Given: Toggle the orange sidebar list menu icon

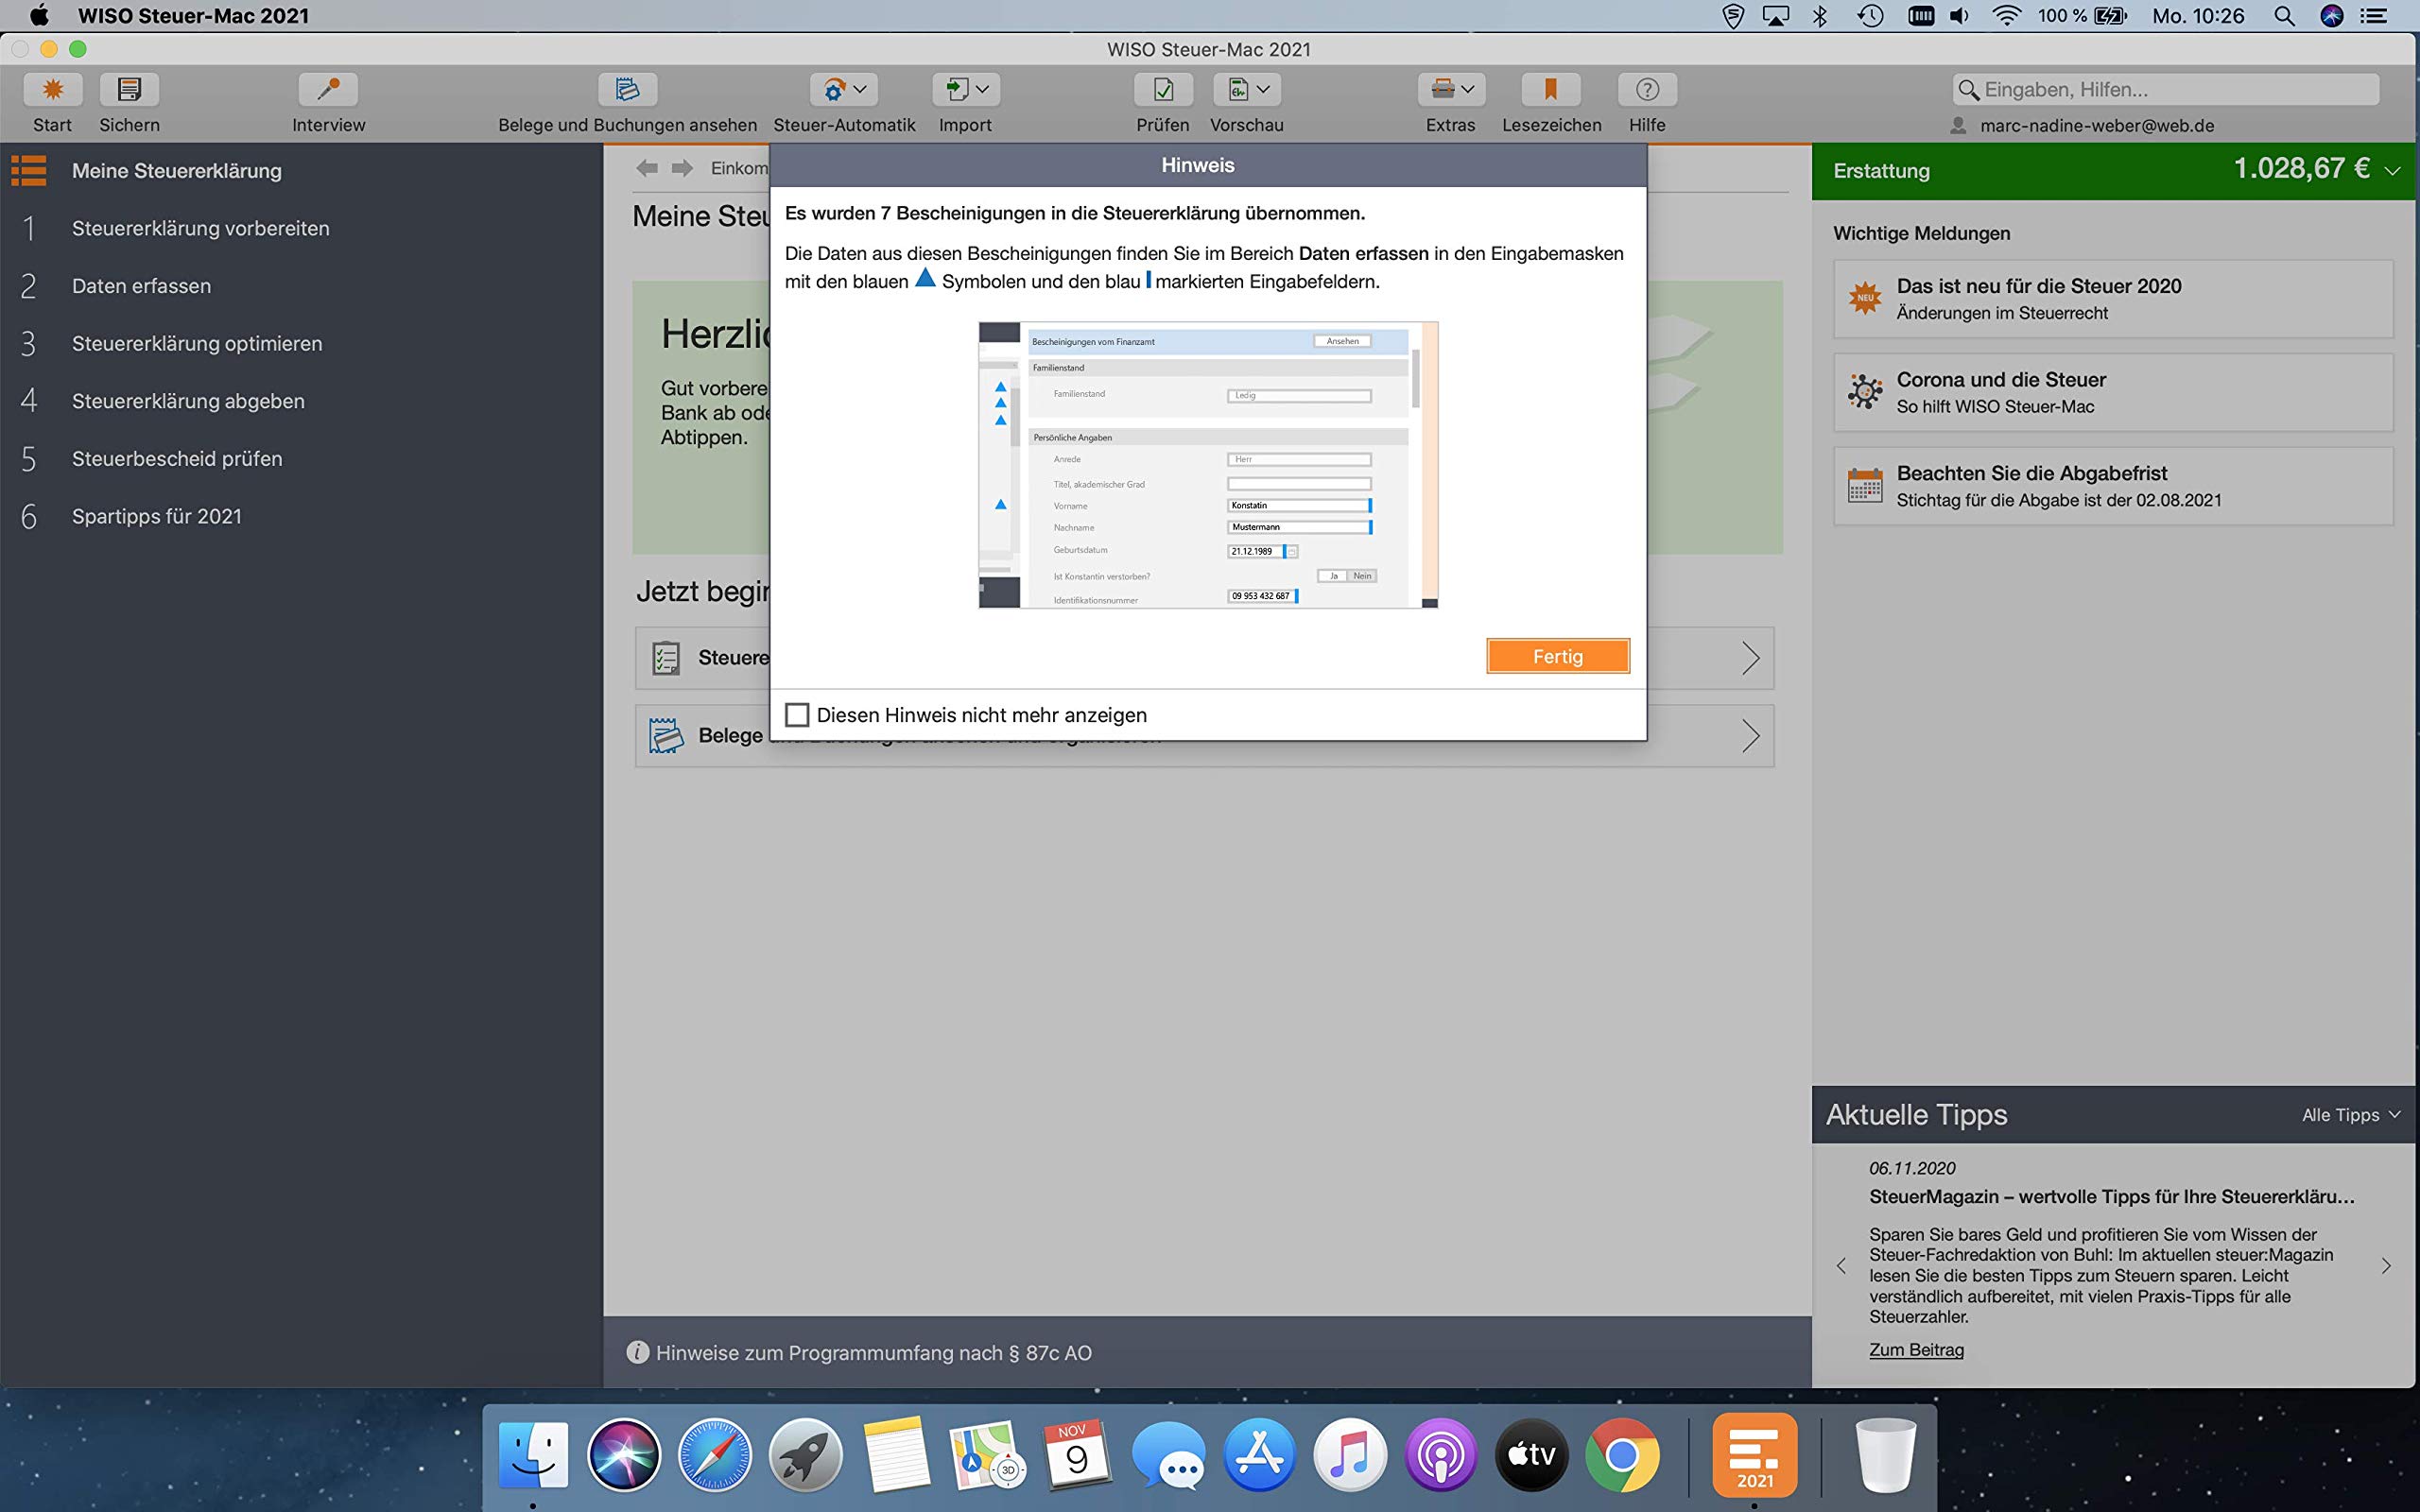Looking at the screenshot, I should 29,170.
